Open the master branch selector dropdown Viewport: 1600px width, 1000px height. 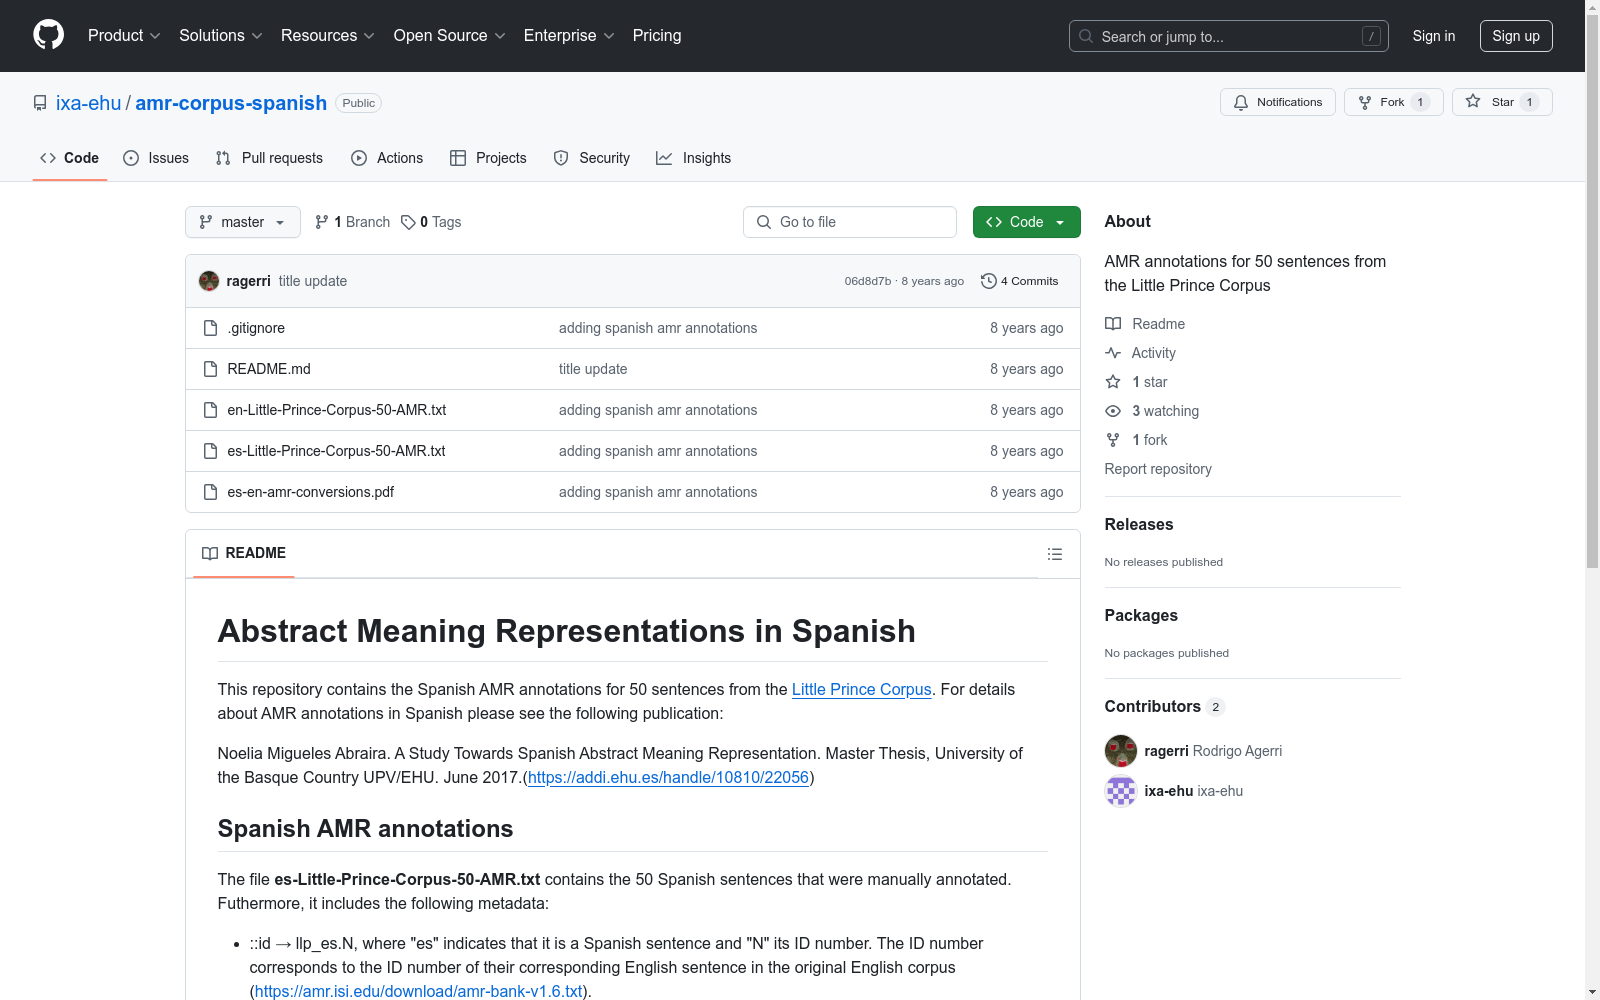point(243,222)
